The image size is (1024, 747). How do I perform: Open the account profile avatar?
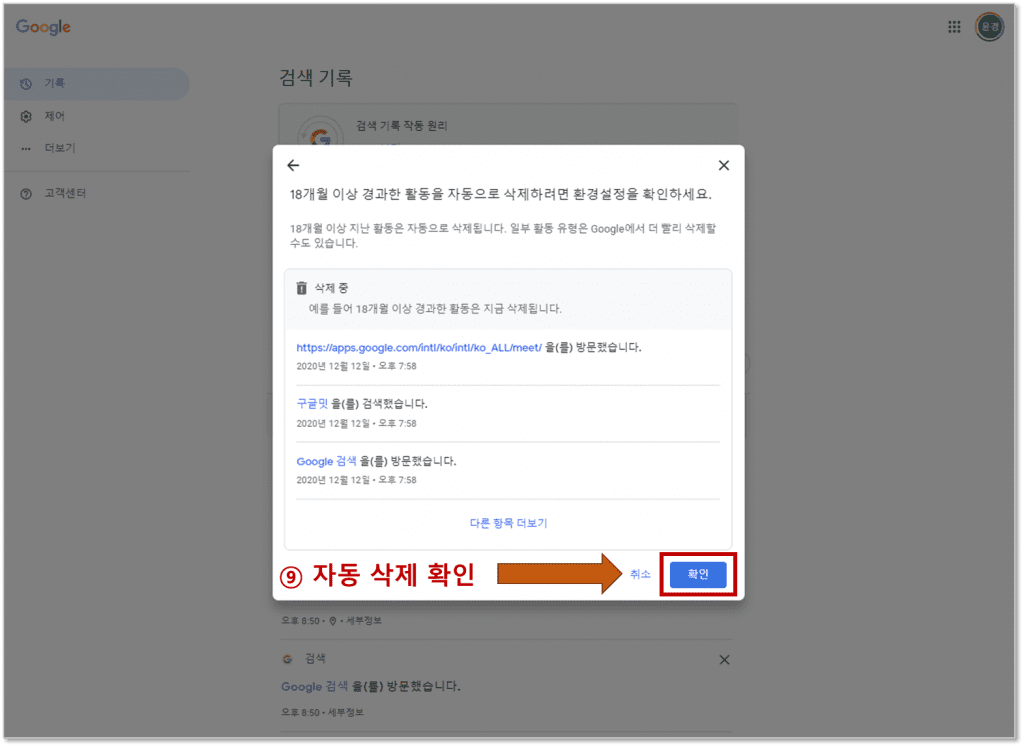990,27
